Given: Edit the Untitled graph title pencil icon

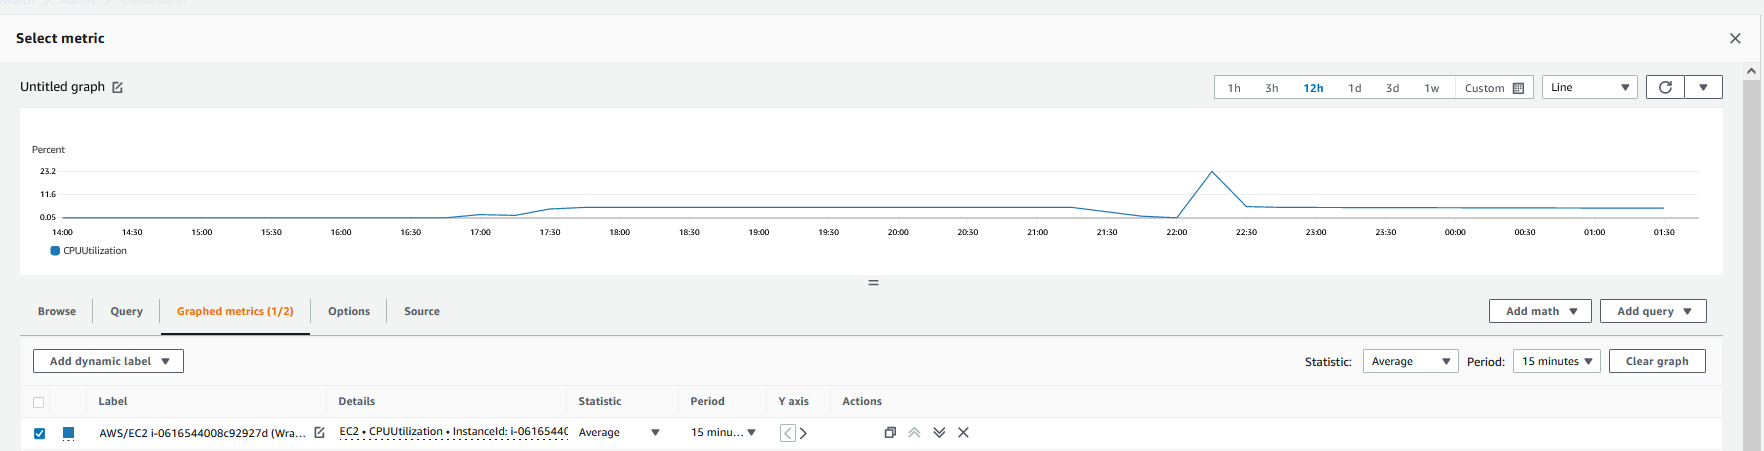Looking at the screenshot, I should pos(117,88).
